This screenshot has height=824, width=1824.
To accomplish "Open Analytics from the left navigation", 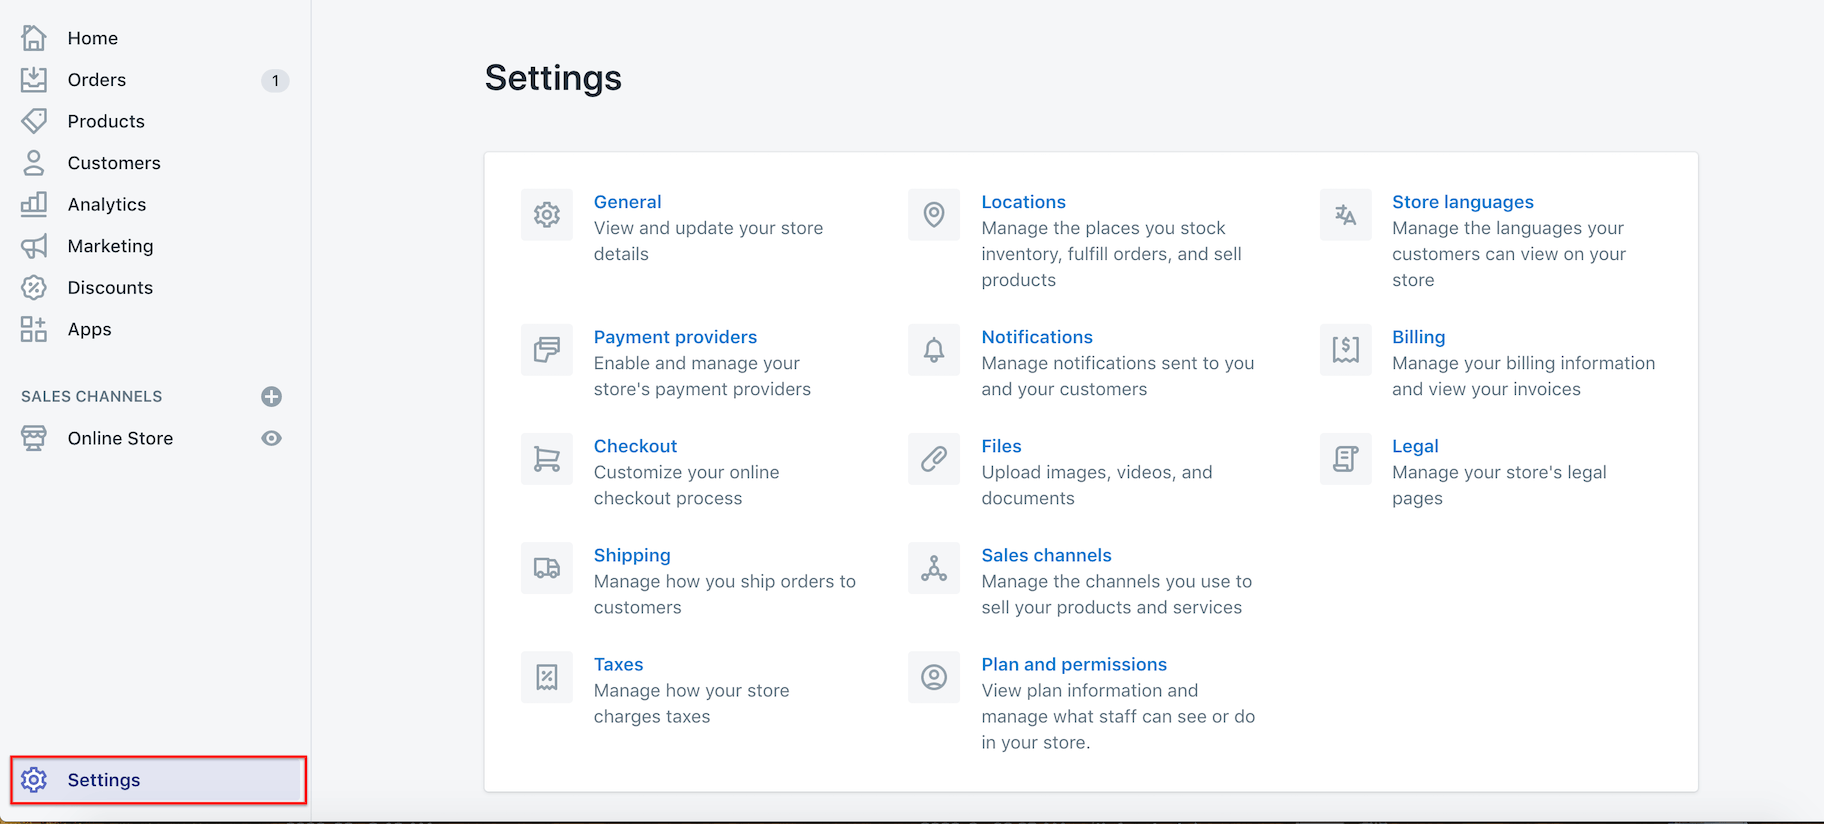I will (x=107, y=204).
